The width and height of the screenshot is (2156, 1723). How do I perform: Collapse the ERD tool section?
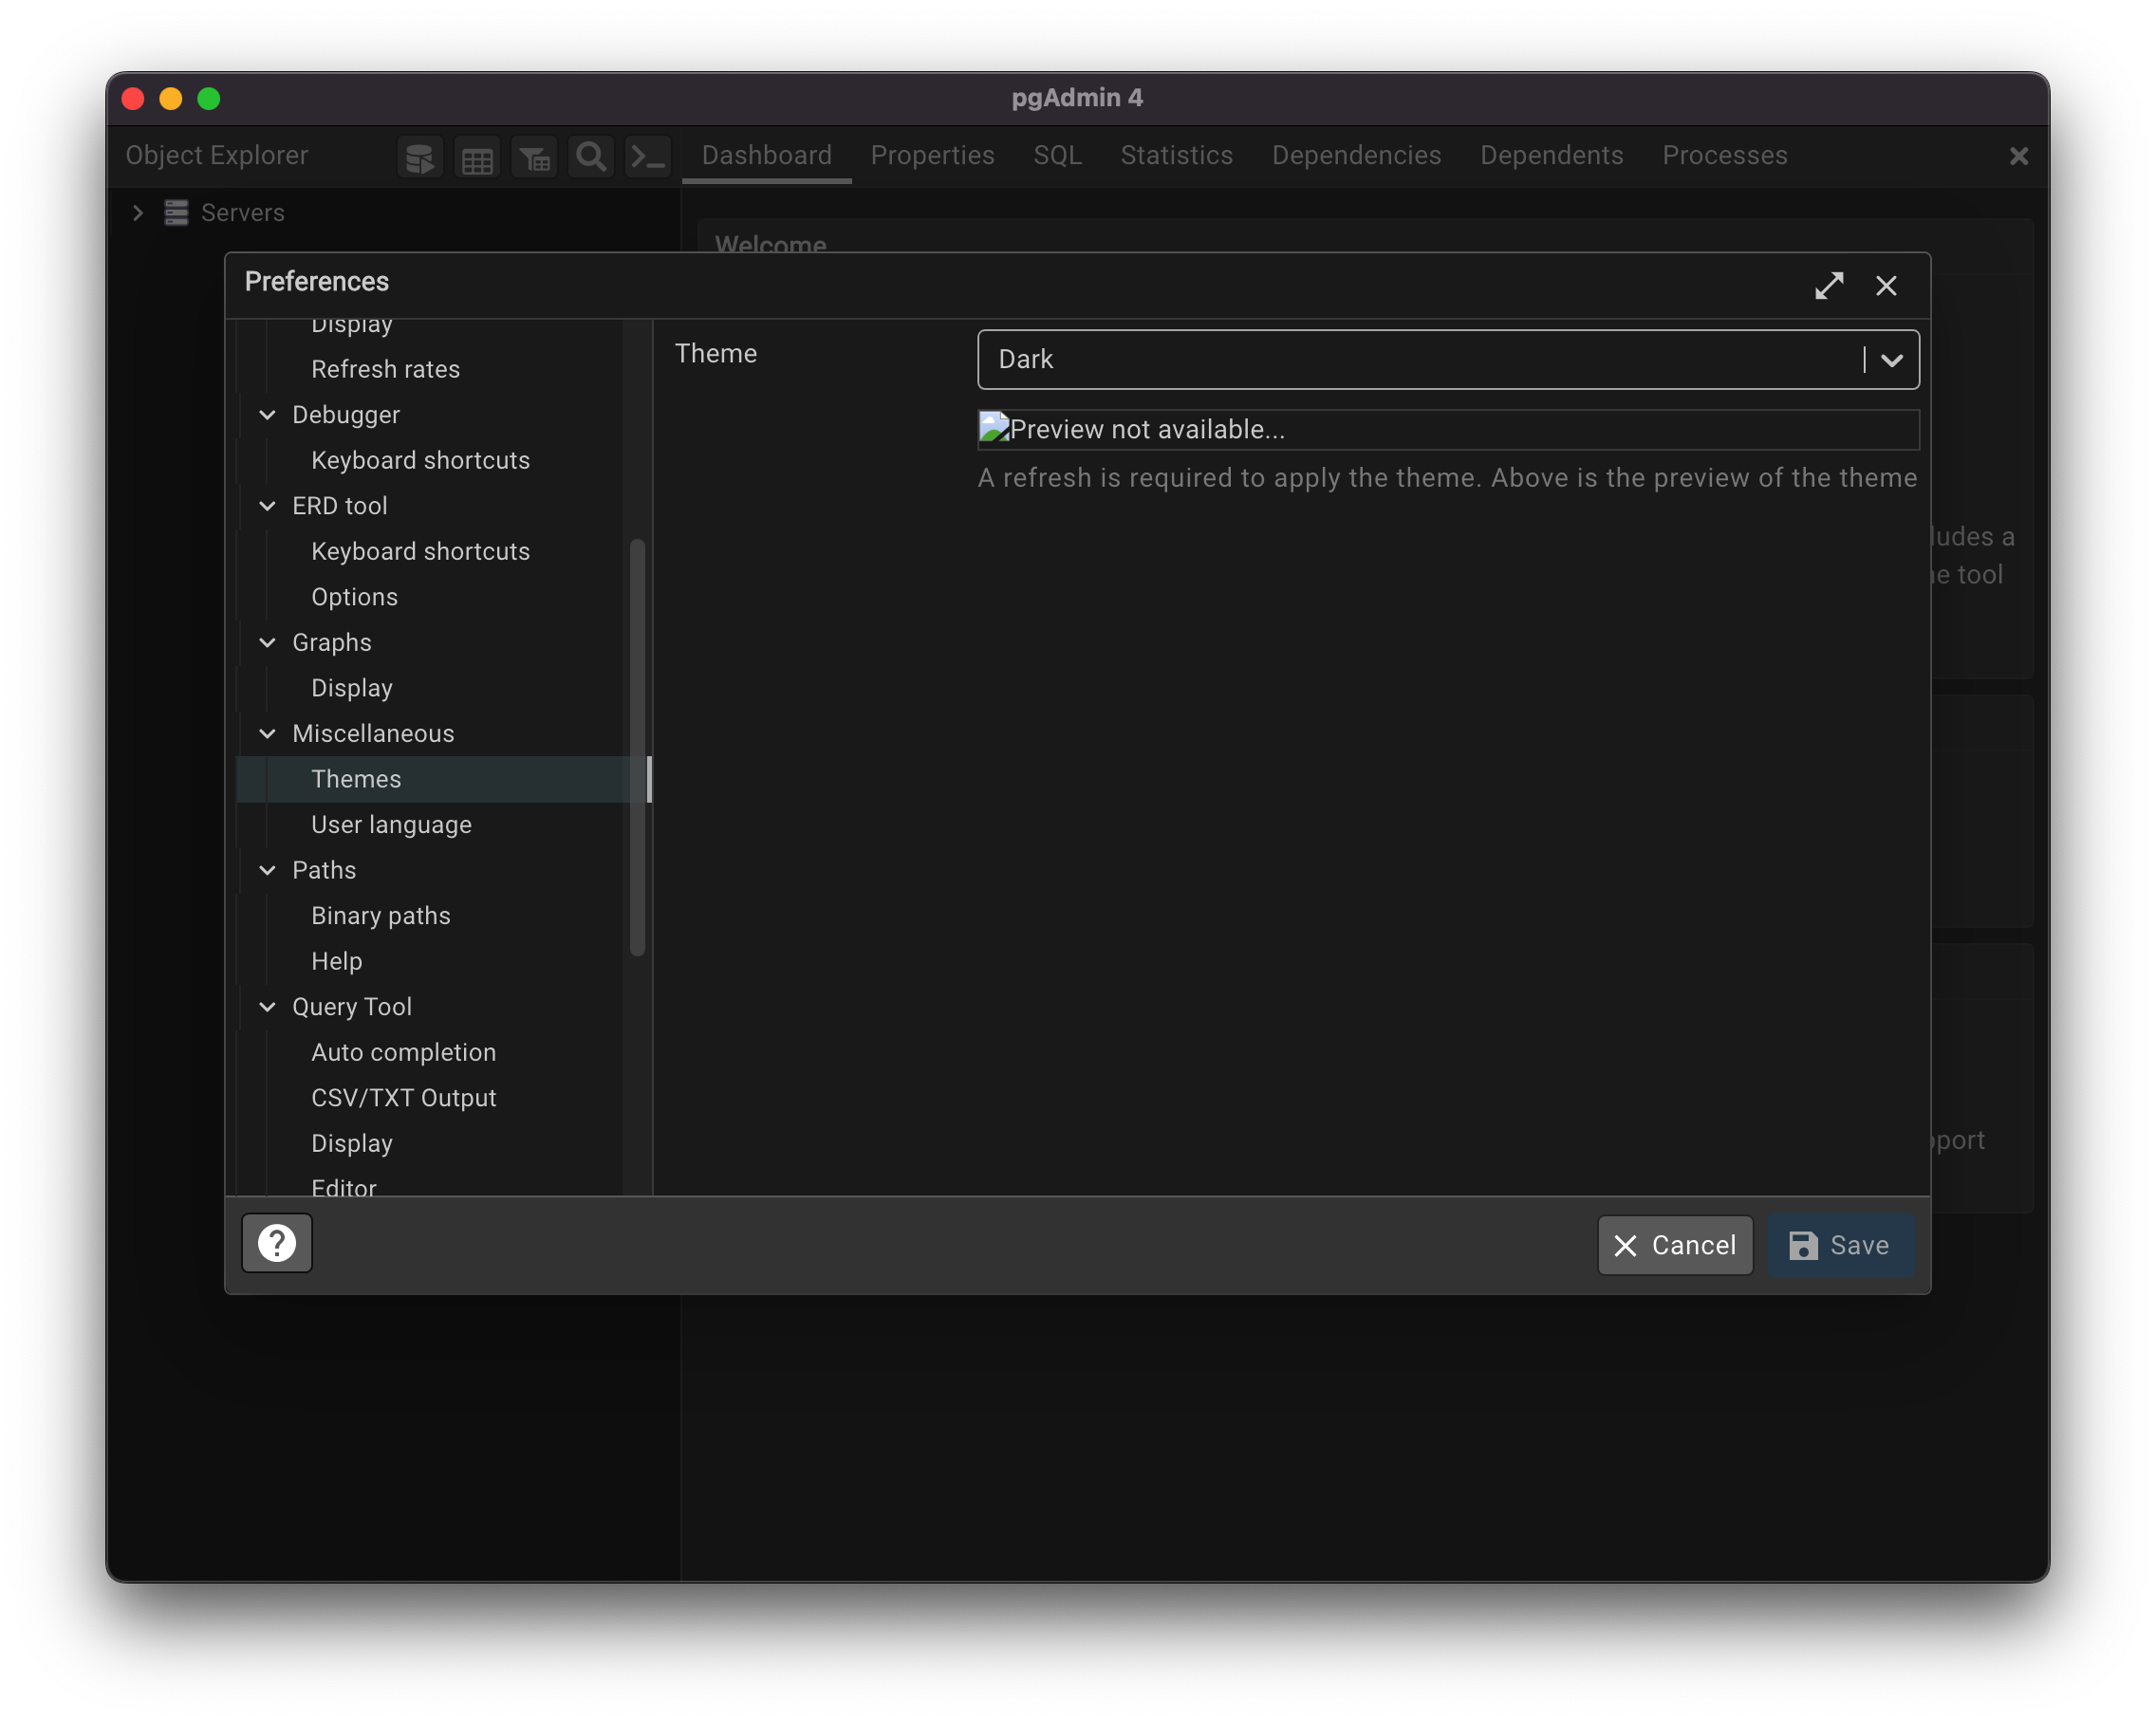click(x=267, y=506)
